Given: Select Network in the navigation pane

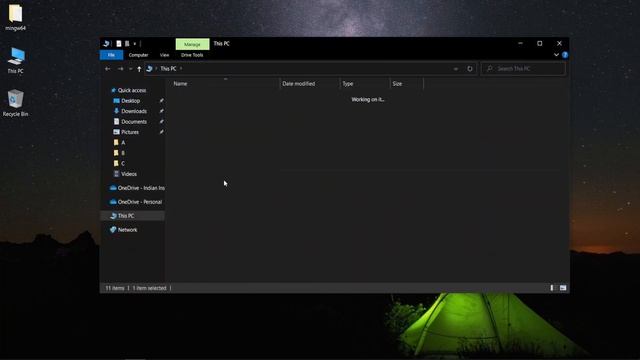Looking at the screenshot, I should point(124,230).
